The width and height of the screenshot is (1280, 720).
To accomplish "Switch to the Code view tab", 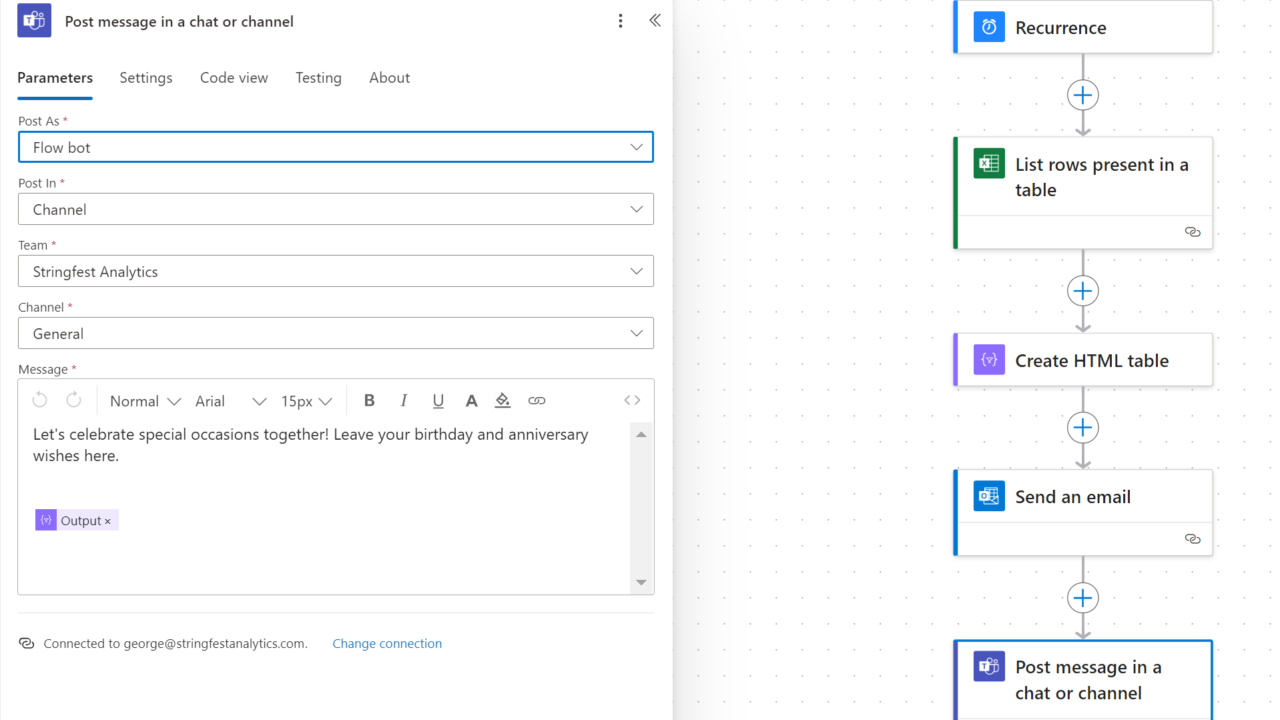I will (234, 78).
